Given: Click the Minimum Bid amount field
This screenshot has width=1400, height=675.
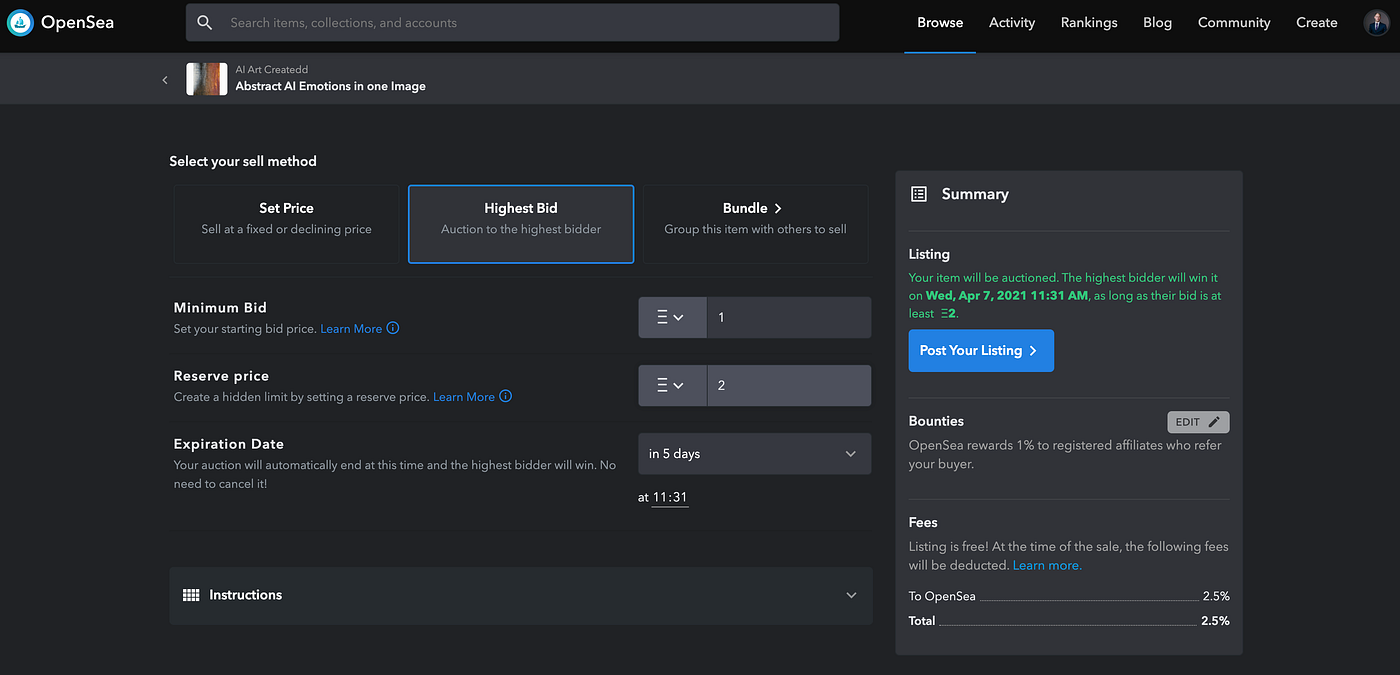Looking at the screenshot, I should tap(789, 317).
